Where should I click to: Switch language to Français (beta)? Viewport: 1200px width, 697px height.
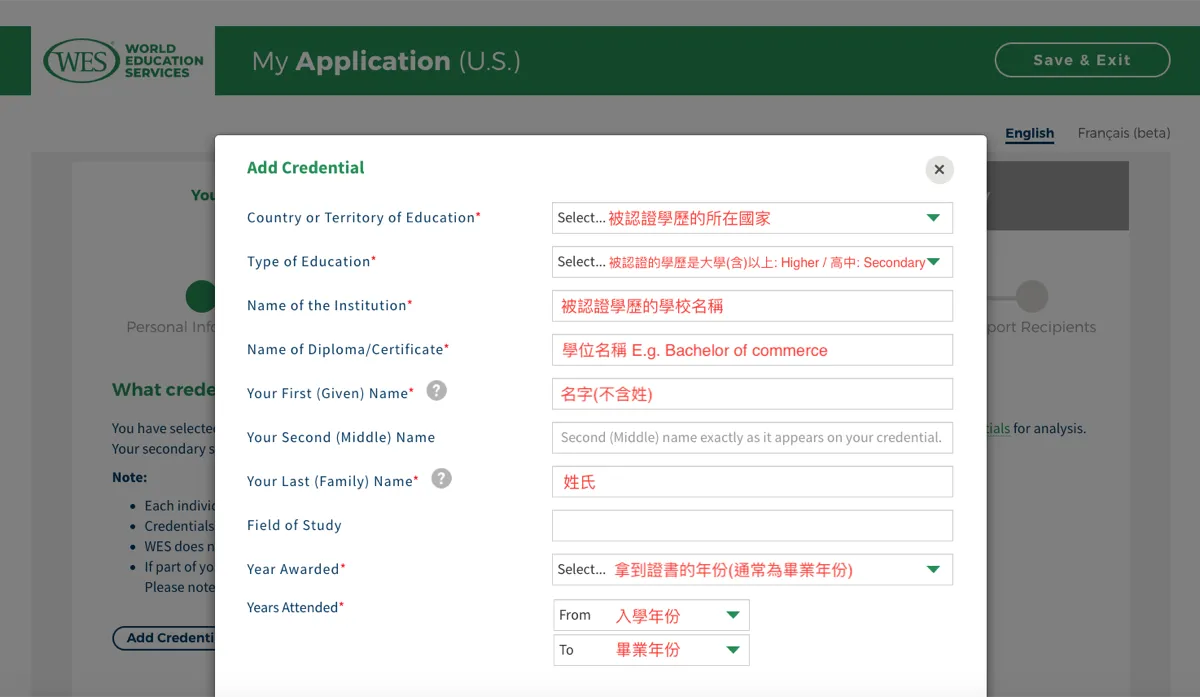1124,133
